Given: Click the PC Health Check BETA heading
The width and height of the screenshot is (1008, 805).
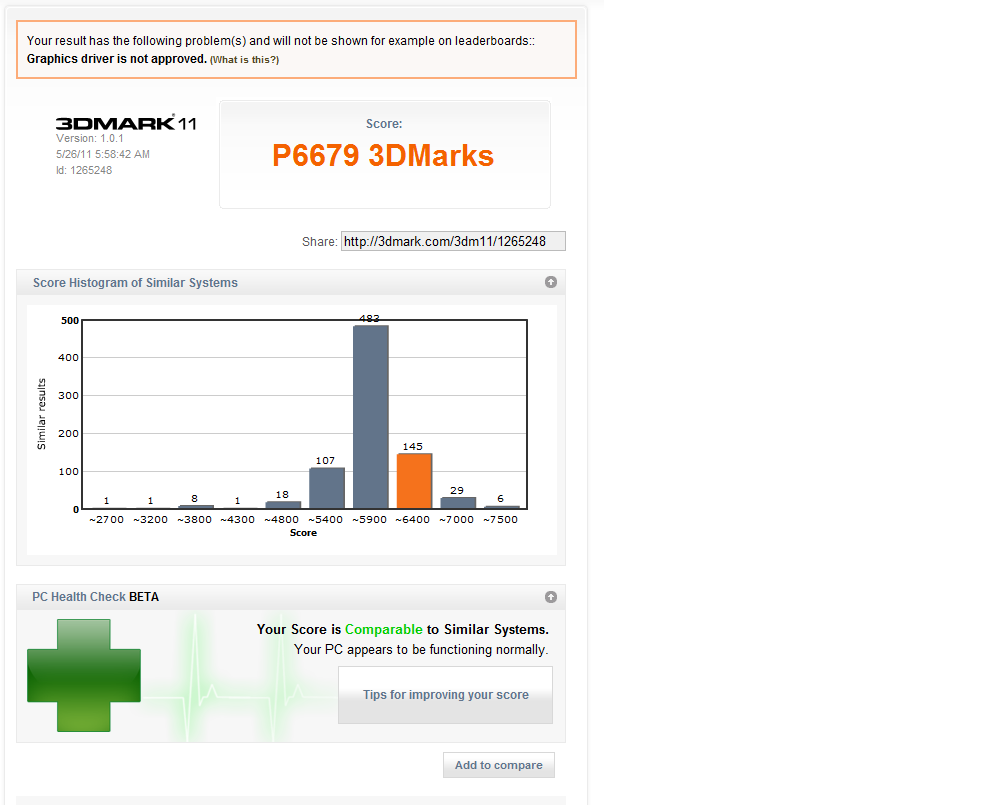Looking at the screenshot, I should pos(95,597).
